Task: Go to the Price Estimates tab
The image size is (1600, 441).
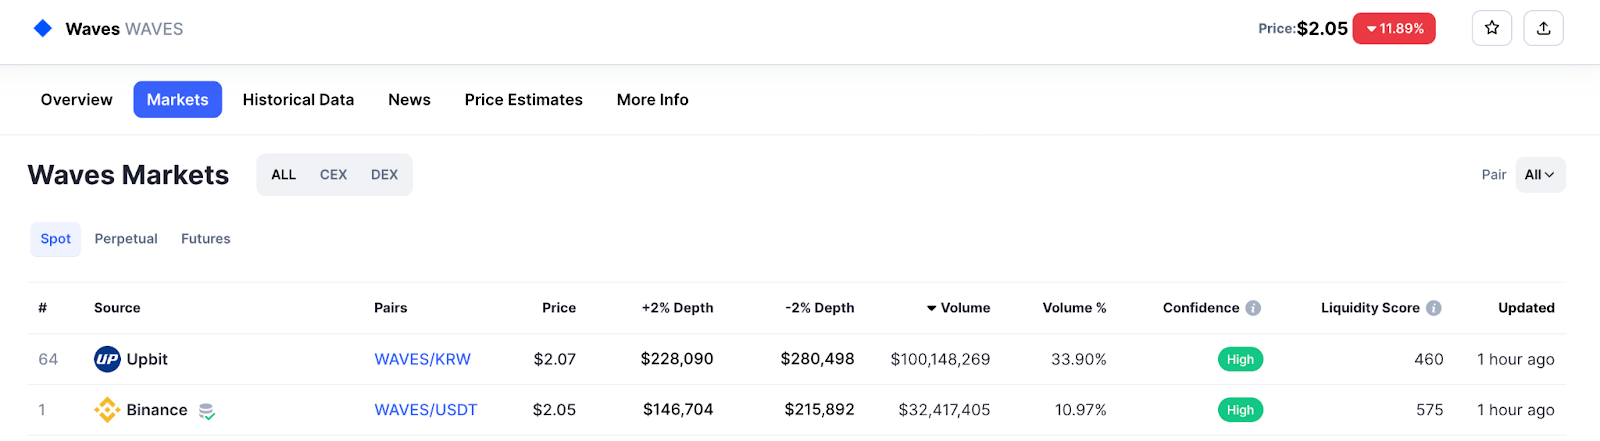Action: tap(523, 100)
